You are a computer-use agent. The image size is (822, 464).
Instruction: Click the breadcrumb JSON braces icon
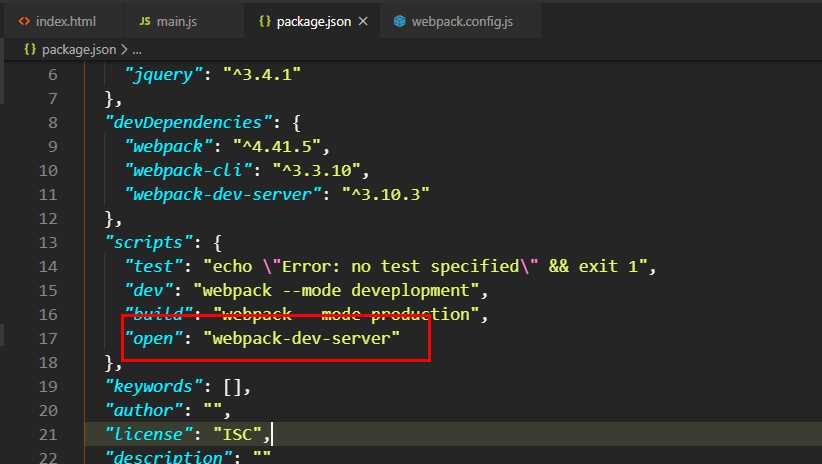coord(30,49)
